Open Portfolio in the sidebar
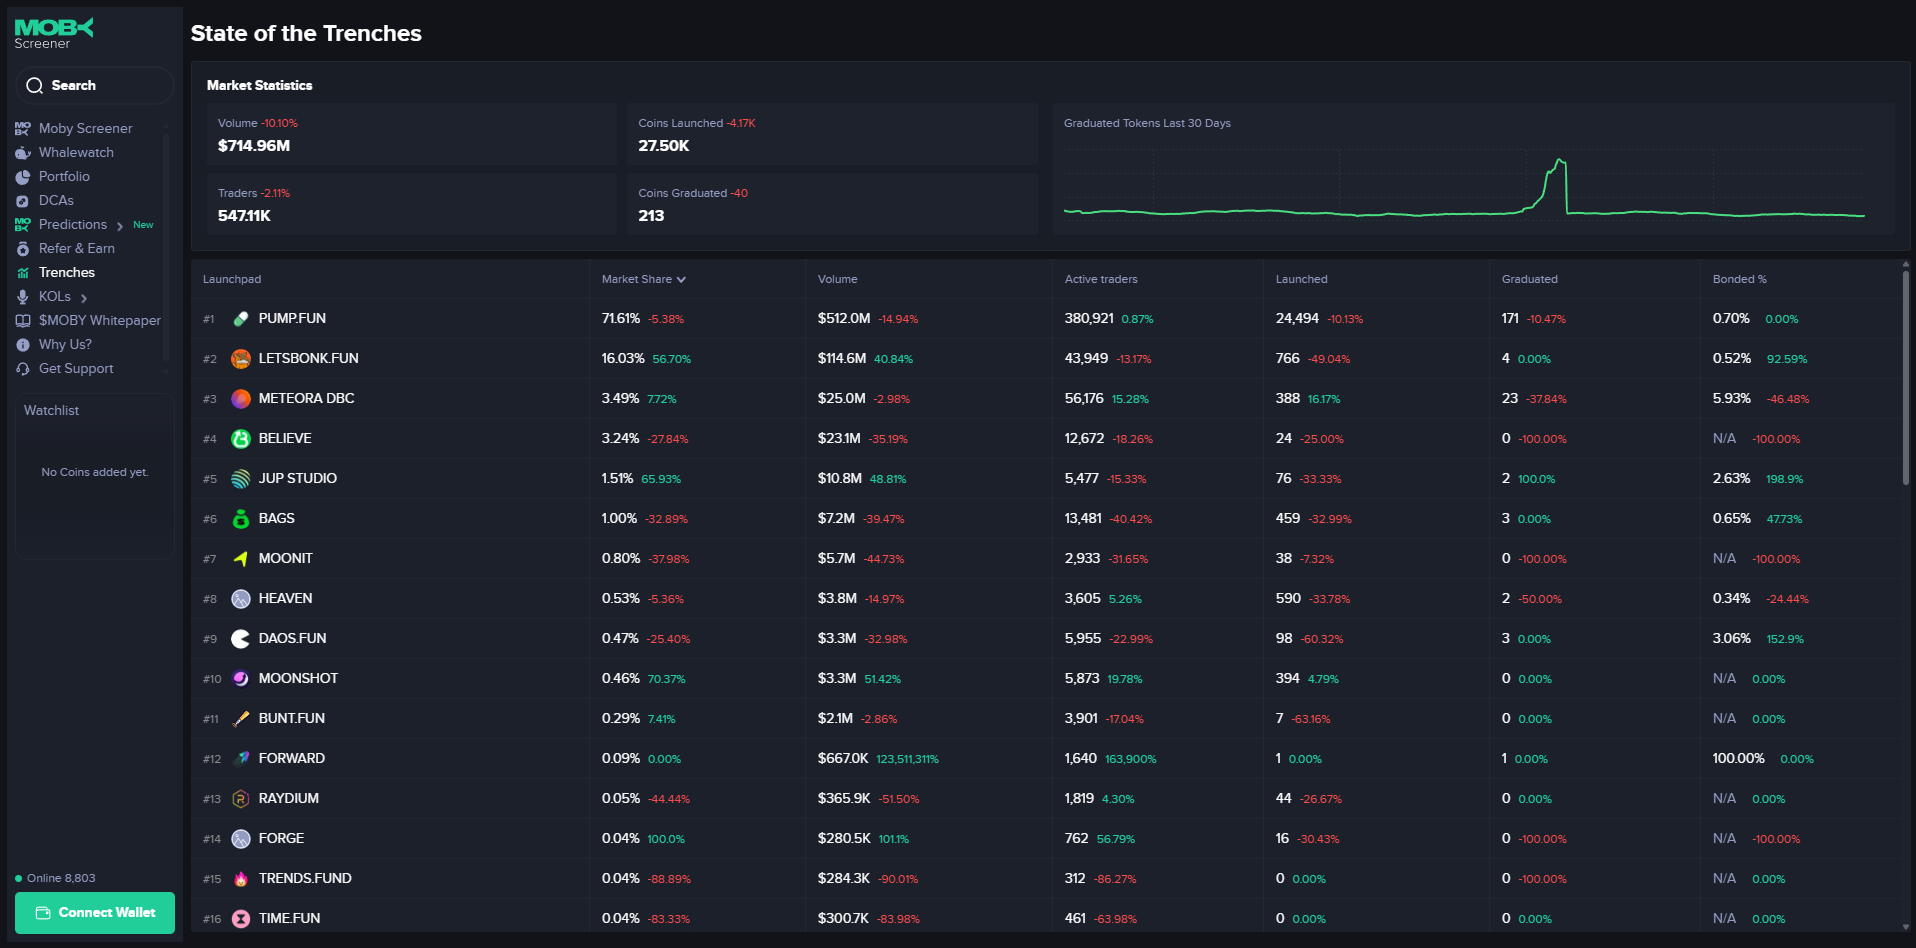Screen dimensions: 1916x948 pyautogui.click(x=64, y=176)
